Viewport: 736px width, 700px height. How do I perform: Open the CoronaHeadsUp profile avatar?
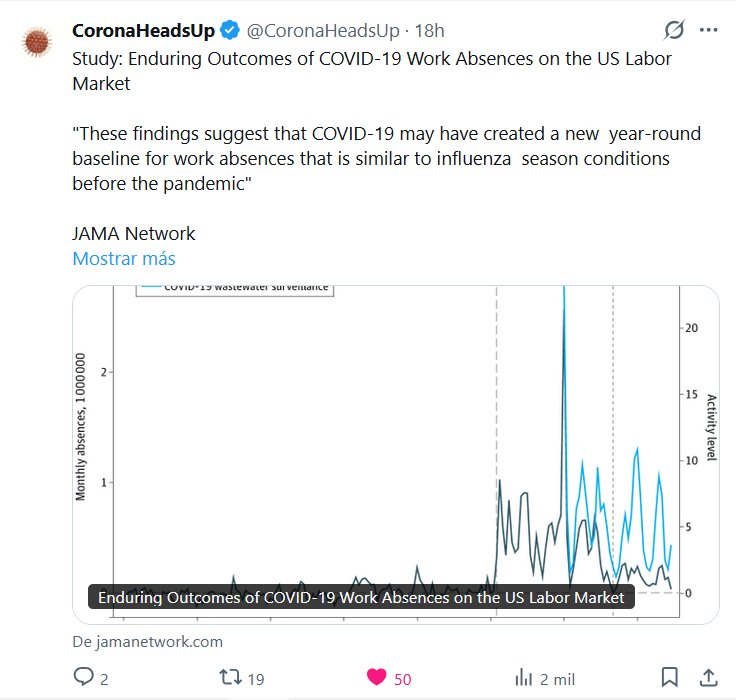click(x=37, y=41)
